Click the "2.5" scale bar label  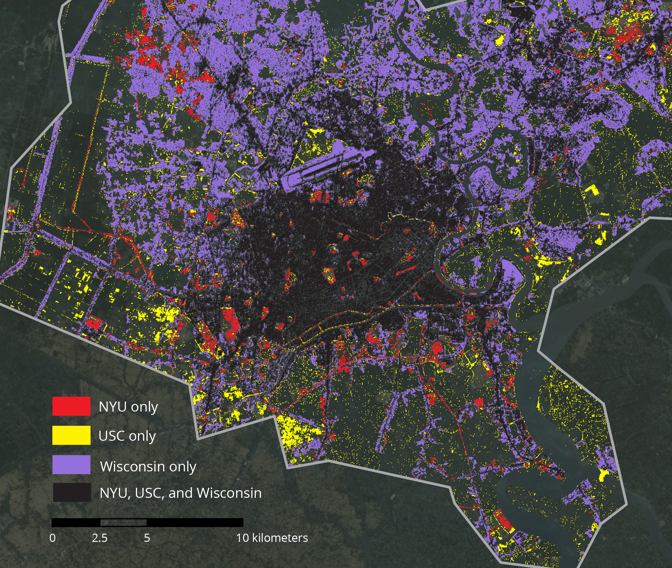point(100,538)
